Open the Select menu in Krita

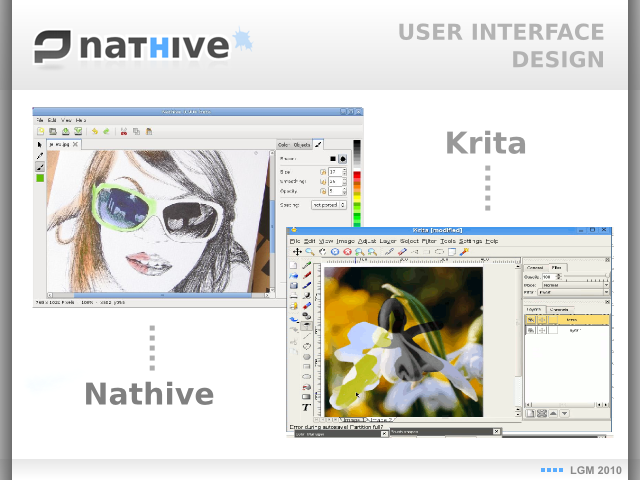click(409, 241)
